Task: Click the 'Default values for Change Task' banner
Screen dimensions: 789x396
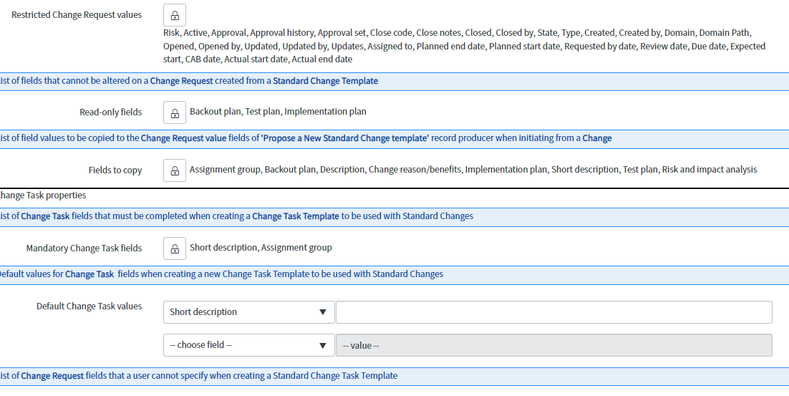Action: (x=394, y=274)
